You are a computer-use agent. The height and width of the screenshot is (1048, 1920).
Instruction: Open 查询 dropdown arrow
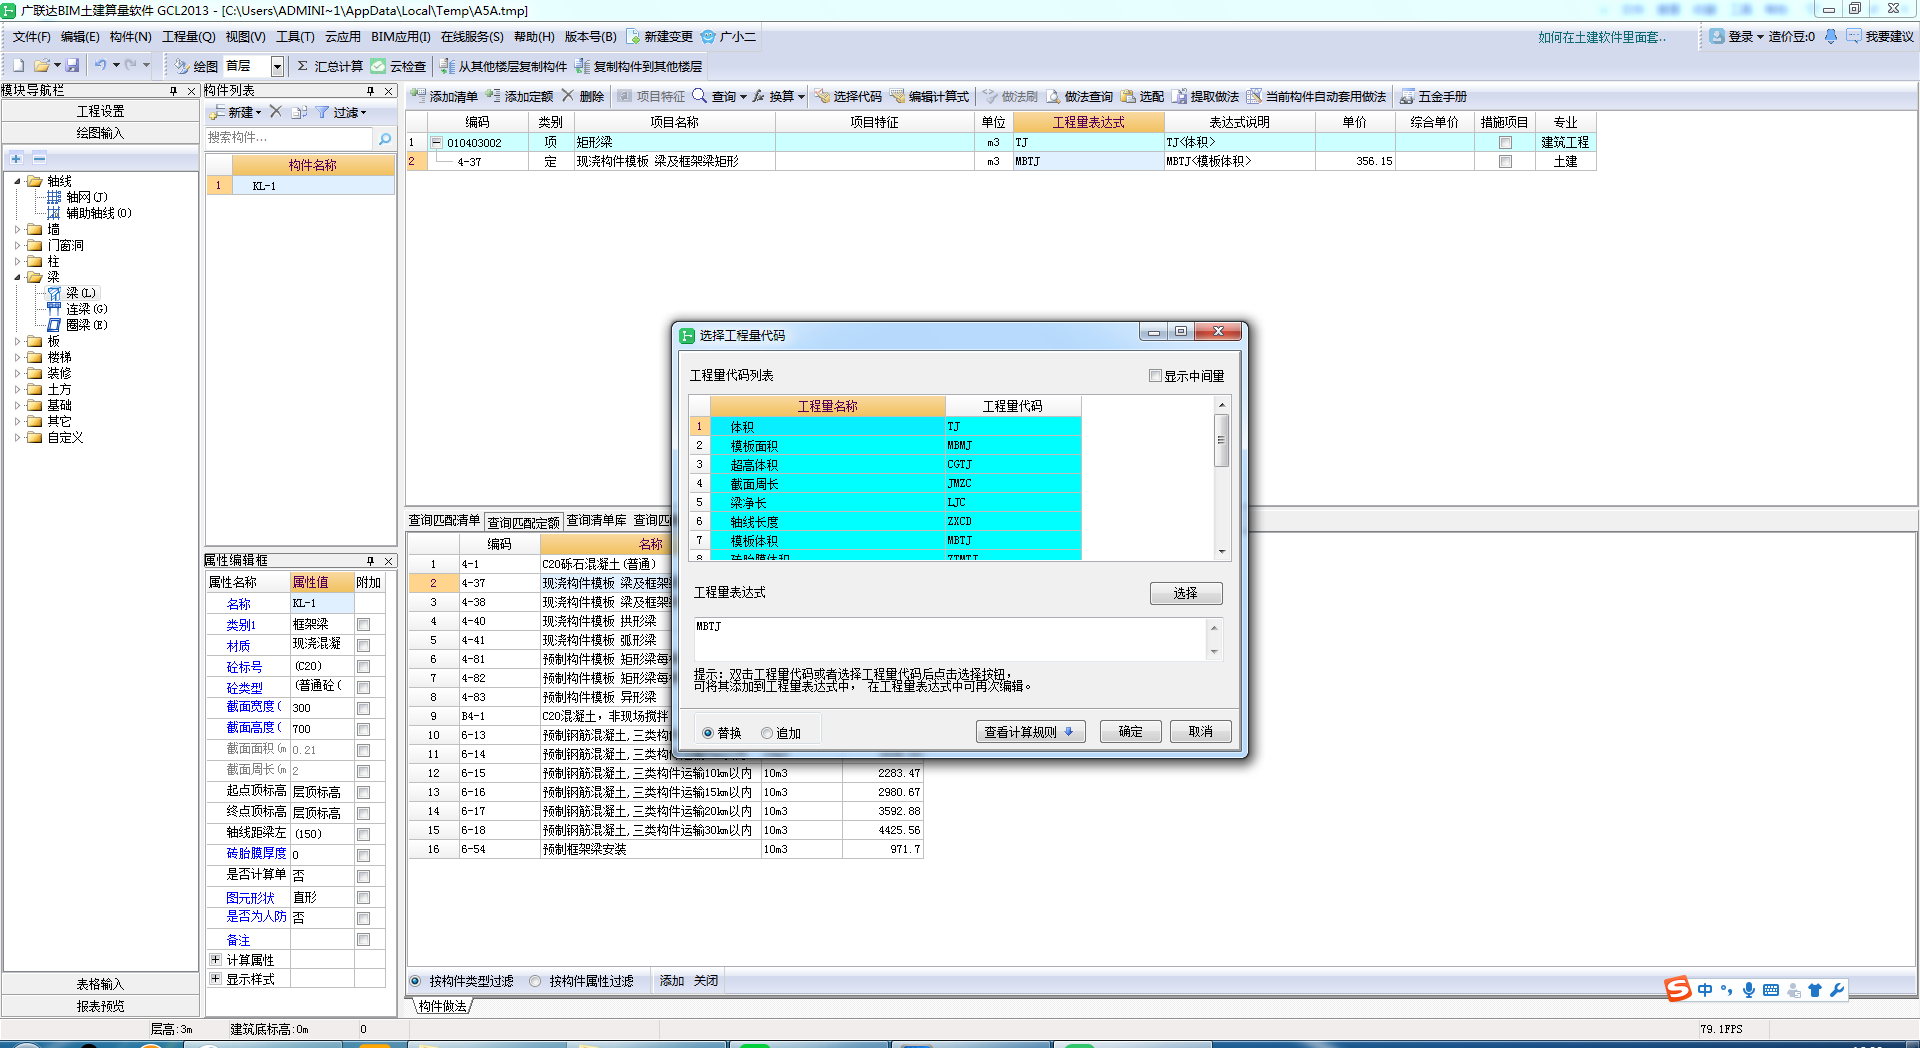pyautogui.click(x=743, y=97)
